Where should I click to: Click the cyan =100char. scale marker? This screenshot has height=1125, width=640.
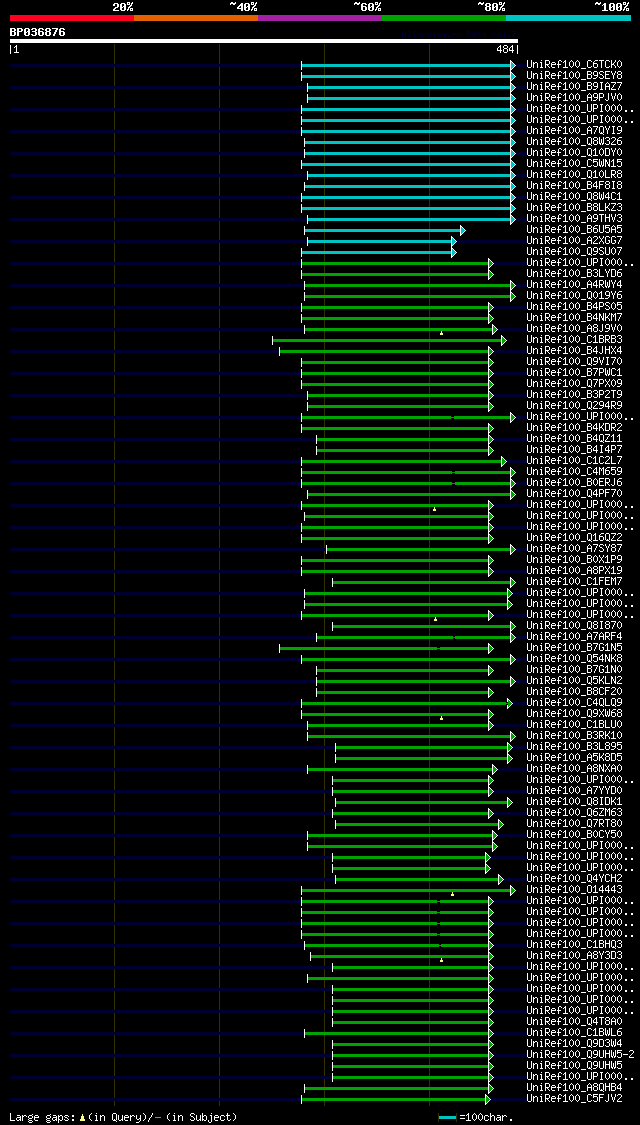(x=447, y=1117)
